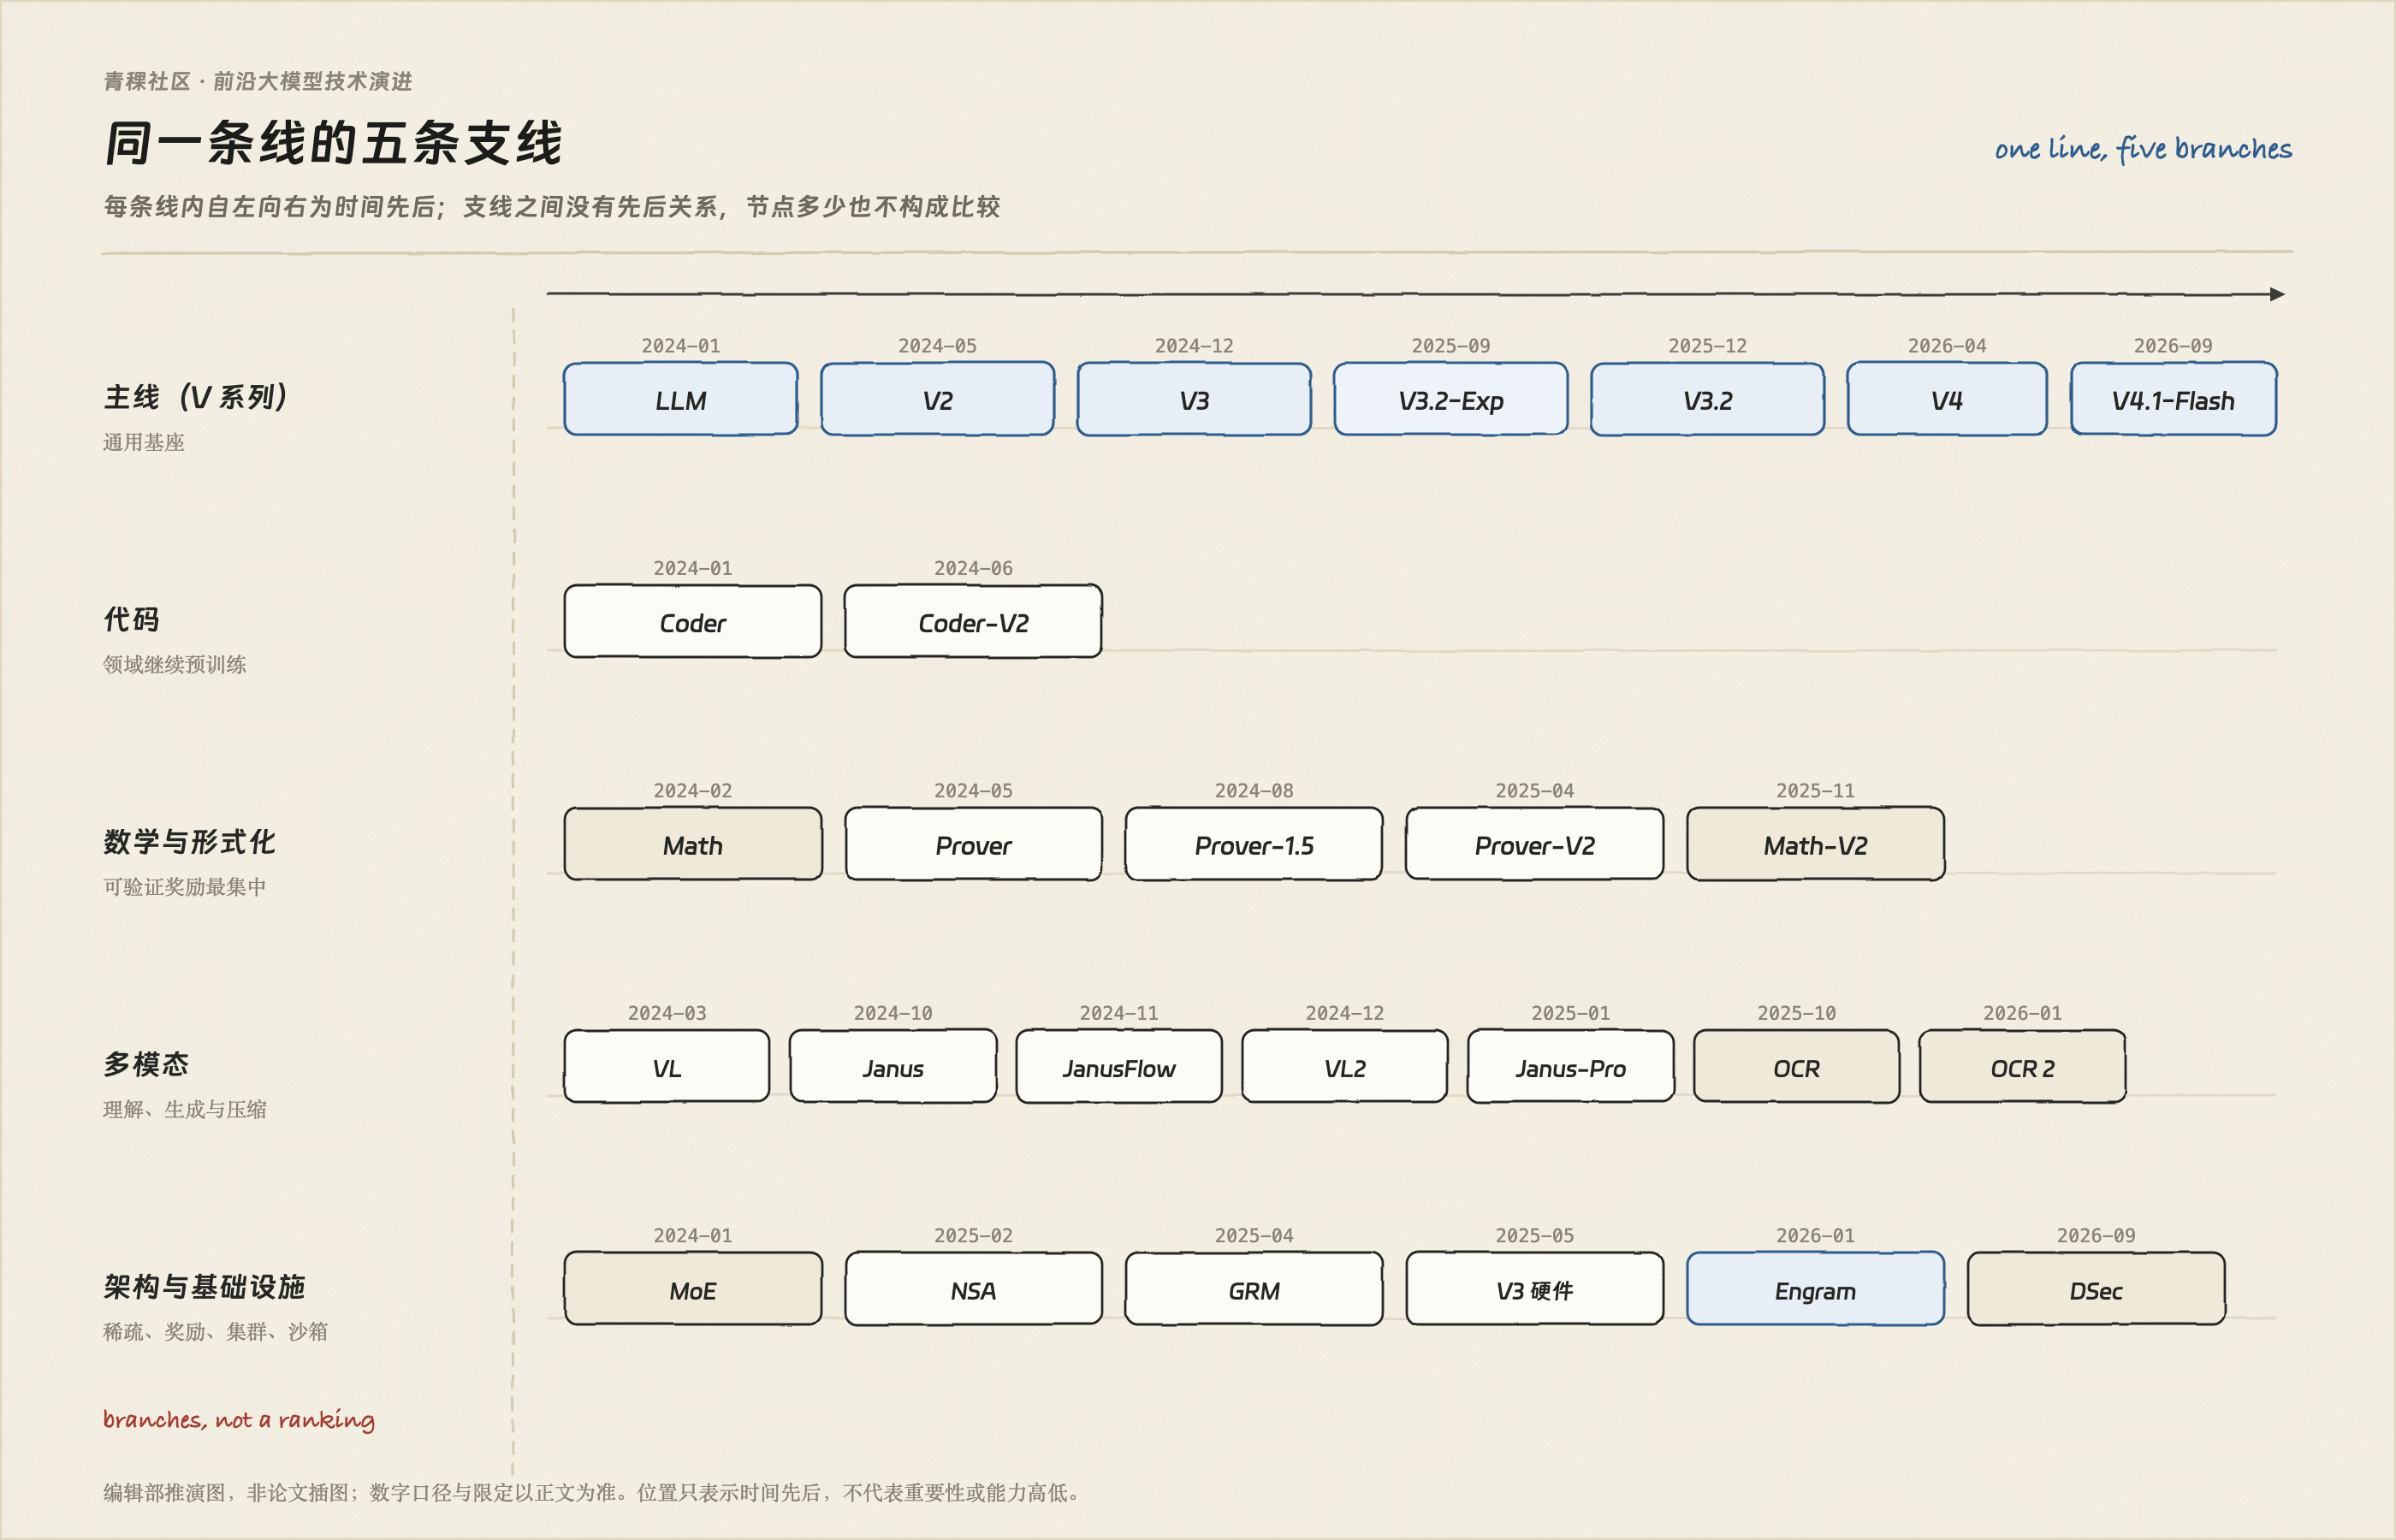Select the OCR node dated 2025-10
The width and height of the screenshot is (2396, 1540).
[x=1796, y=1066]
